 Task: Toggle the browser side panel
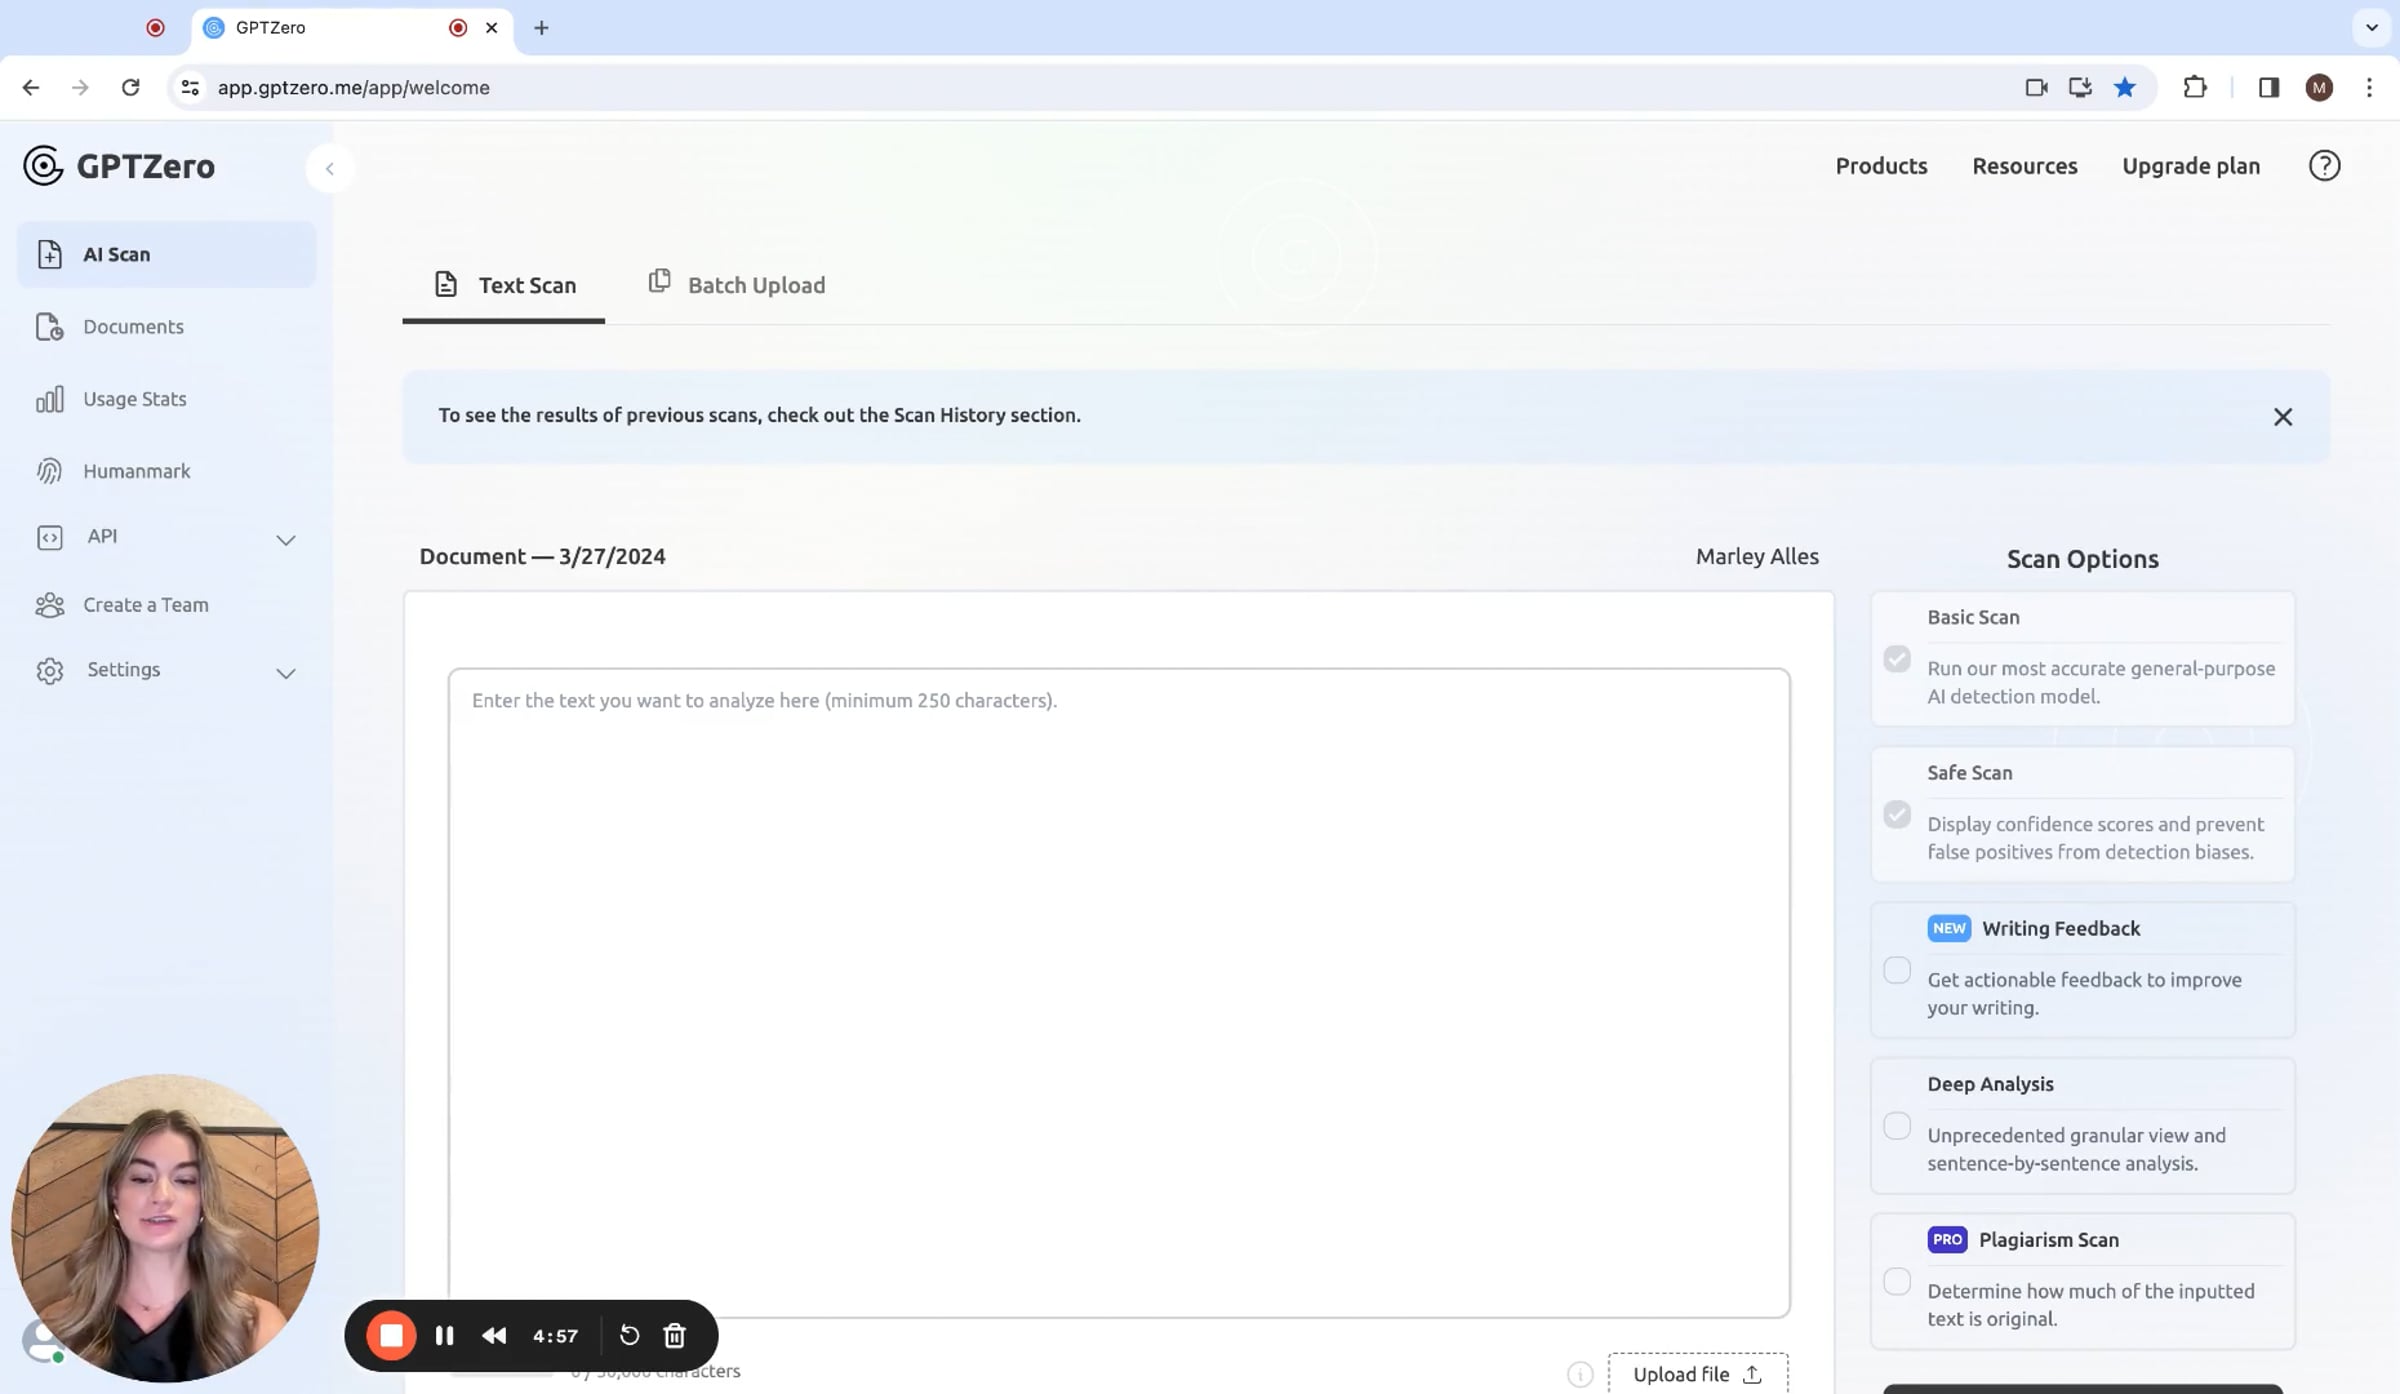pyautogui.click(x=2269, y=88)
